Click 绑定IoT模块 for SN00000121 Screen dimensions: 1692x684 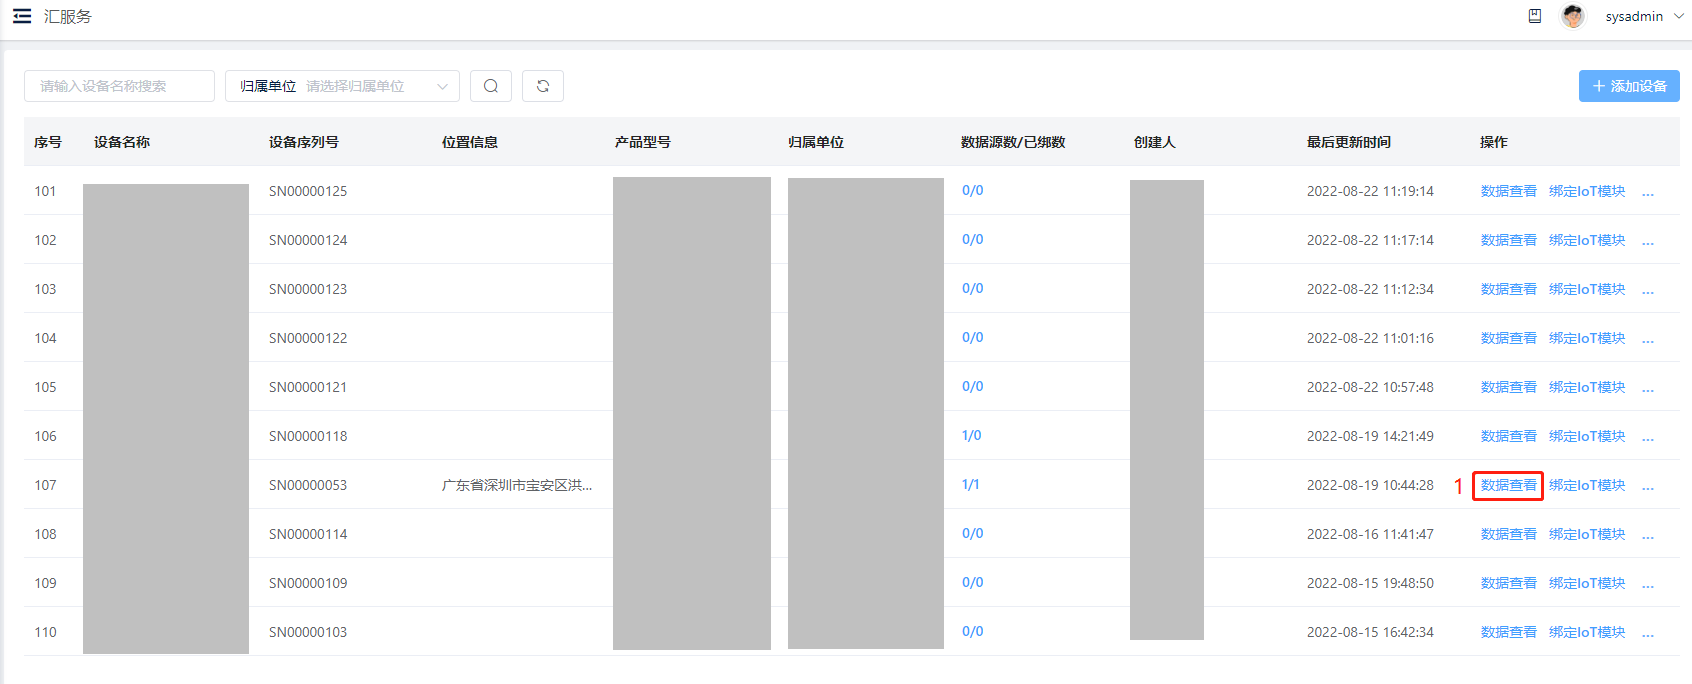(1587, 387)
